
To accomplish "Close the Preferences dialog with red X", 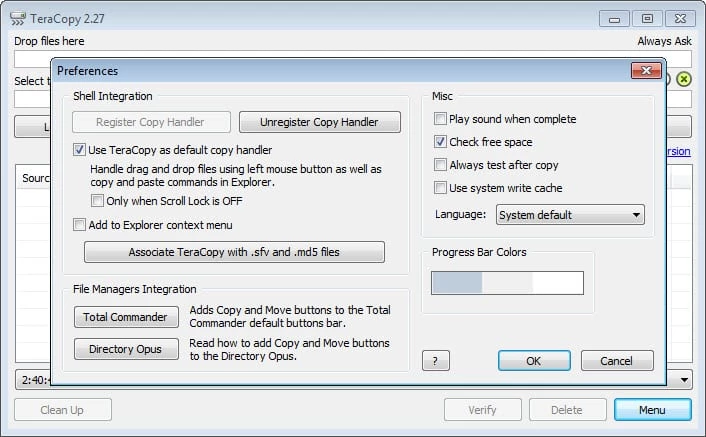I will pyautogui.click(x=643, y=71).
